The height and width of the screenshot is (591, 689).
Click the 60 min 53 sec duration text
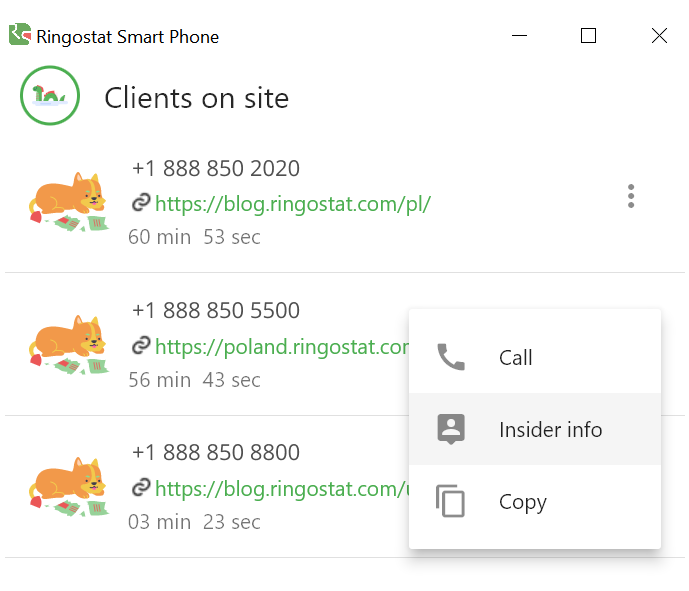pyautogui.click(x=194, y=237)
